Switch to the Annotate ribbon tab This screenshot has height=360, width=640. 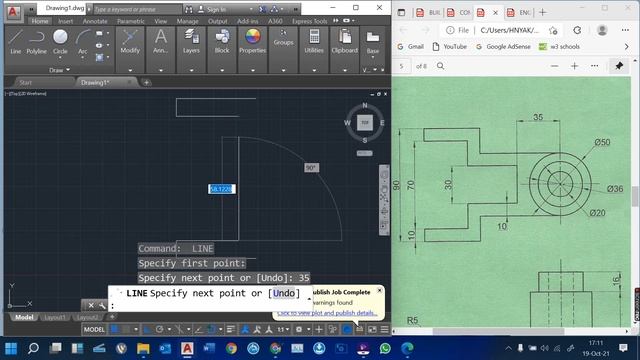[95, 21]
